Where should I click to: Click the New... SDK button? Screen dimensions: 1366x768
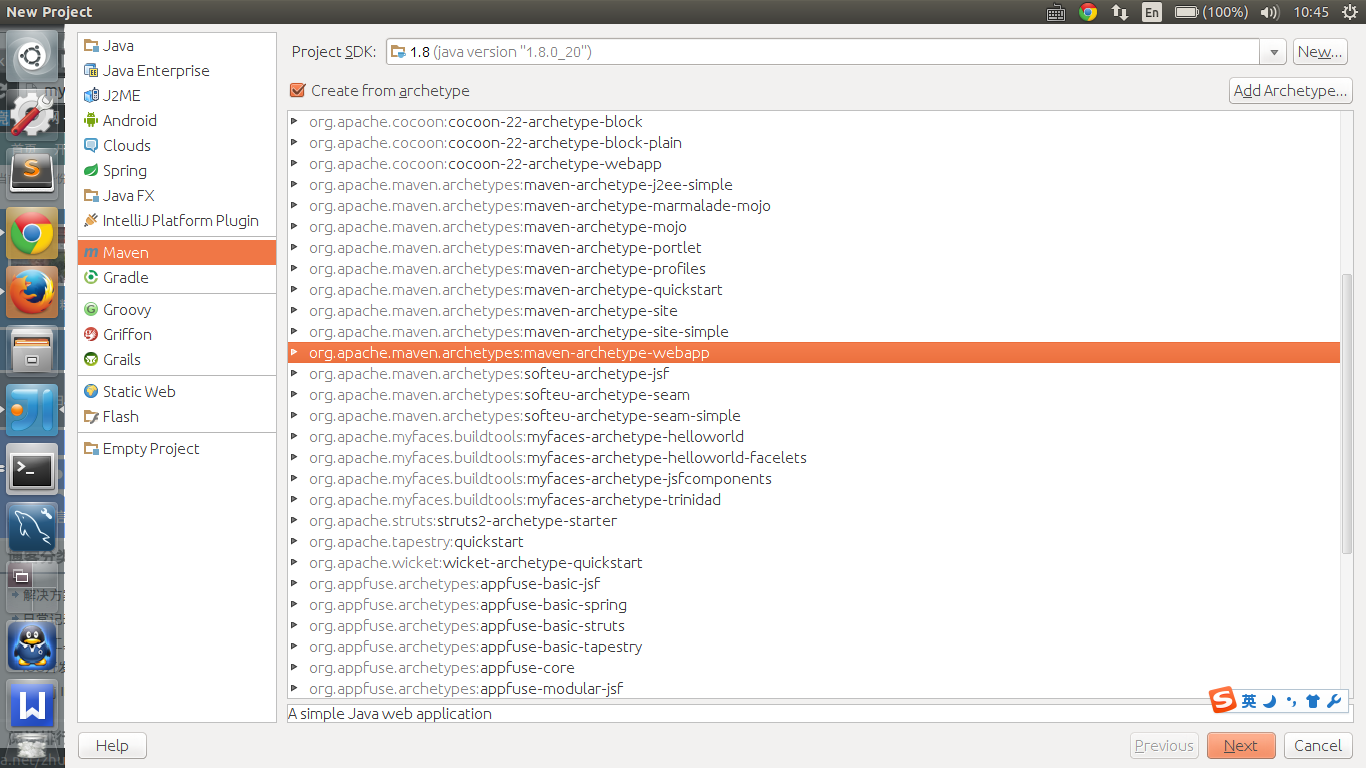coord(1320,52)
